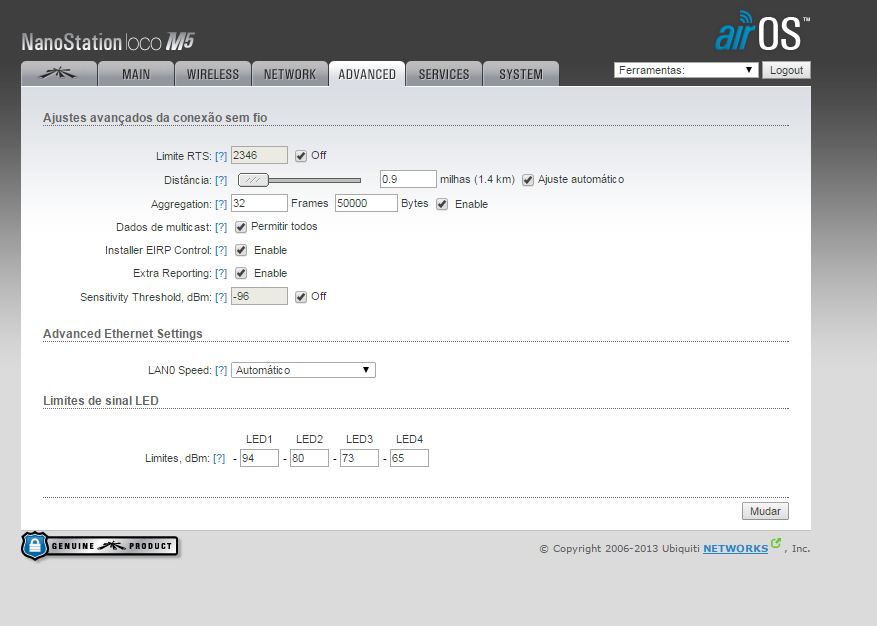Open the Ferramentas dropdown
The image size is (877, 626).
pos(686,70)
